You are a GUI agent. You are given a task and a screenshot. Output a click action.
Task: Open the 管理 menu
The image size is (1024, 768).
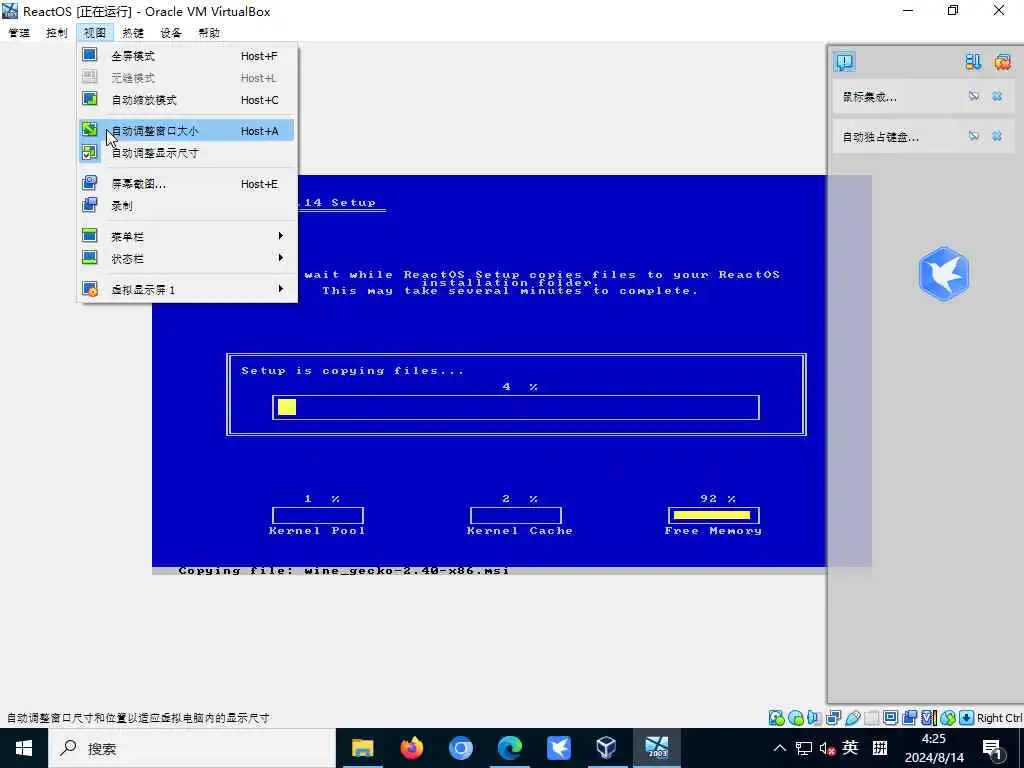(x=19, y=33)
